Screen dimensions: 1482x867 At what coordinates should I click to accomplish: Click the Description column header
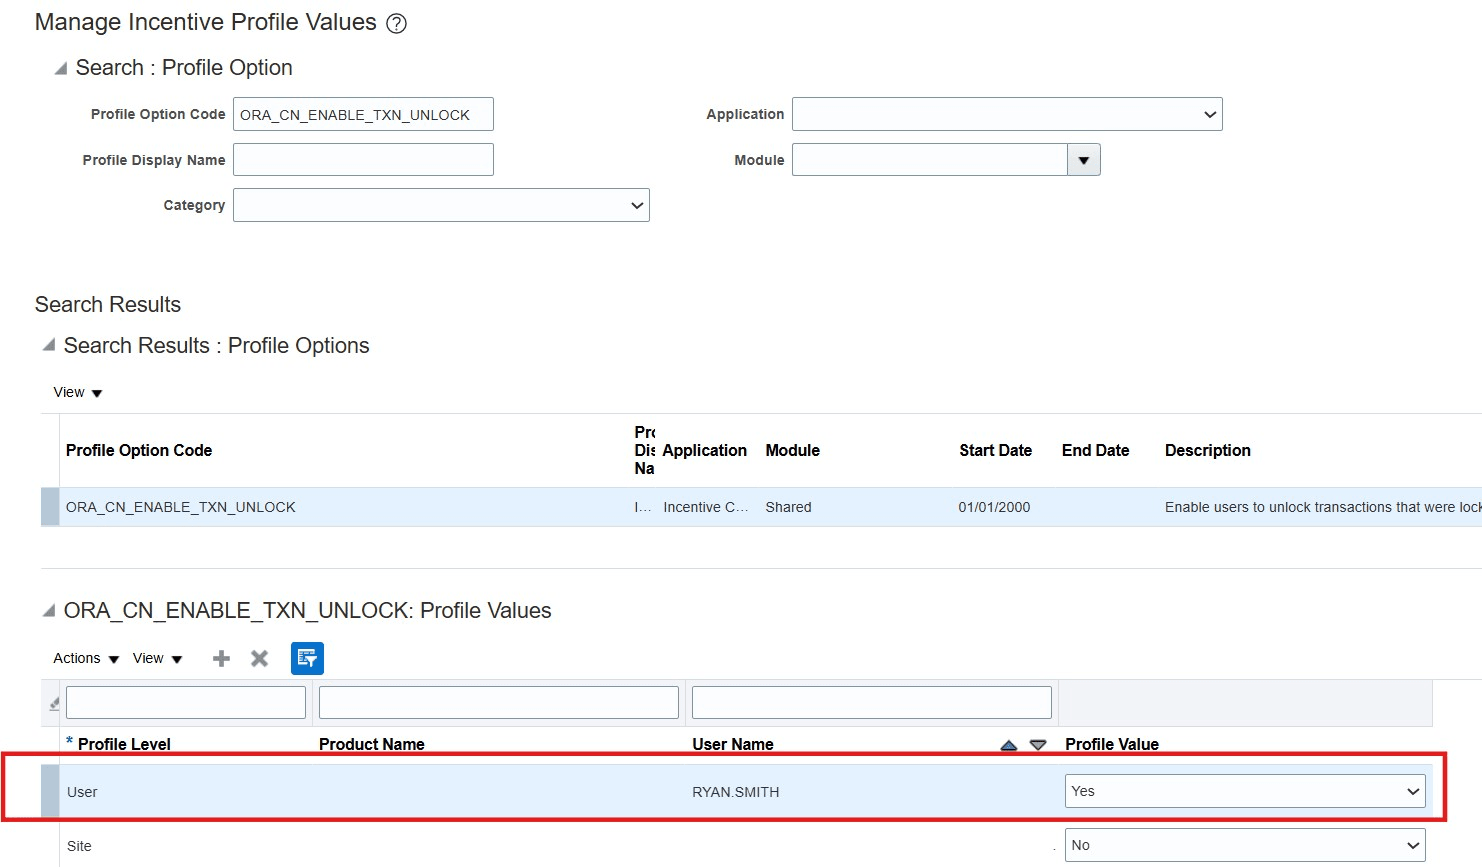(x=1208, y=450)
